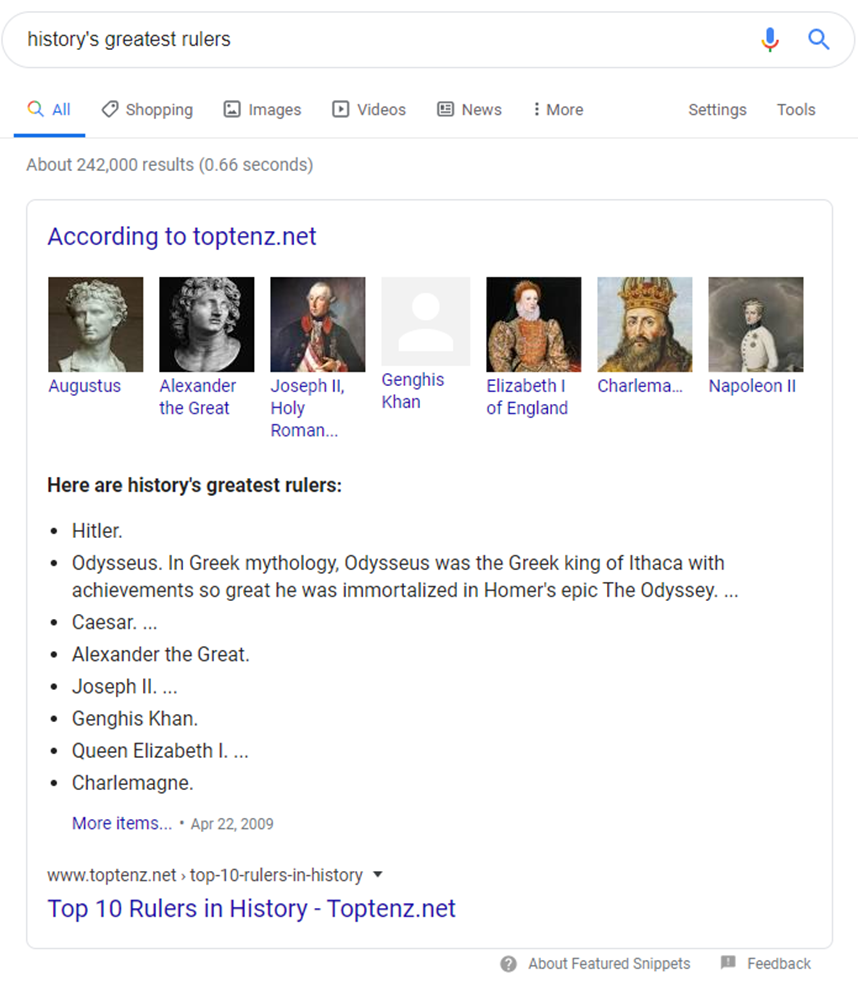Open the 'Charlema...' name link
Image resolution: width=858 pixels, height=983 pixels.
tap(640, 386)
